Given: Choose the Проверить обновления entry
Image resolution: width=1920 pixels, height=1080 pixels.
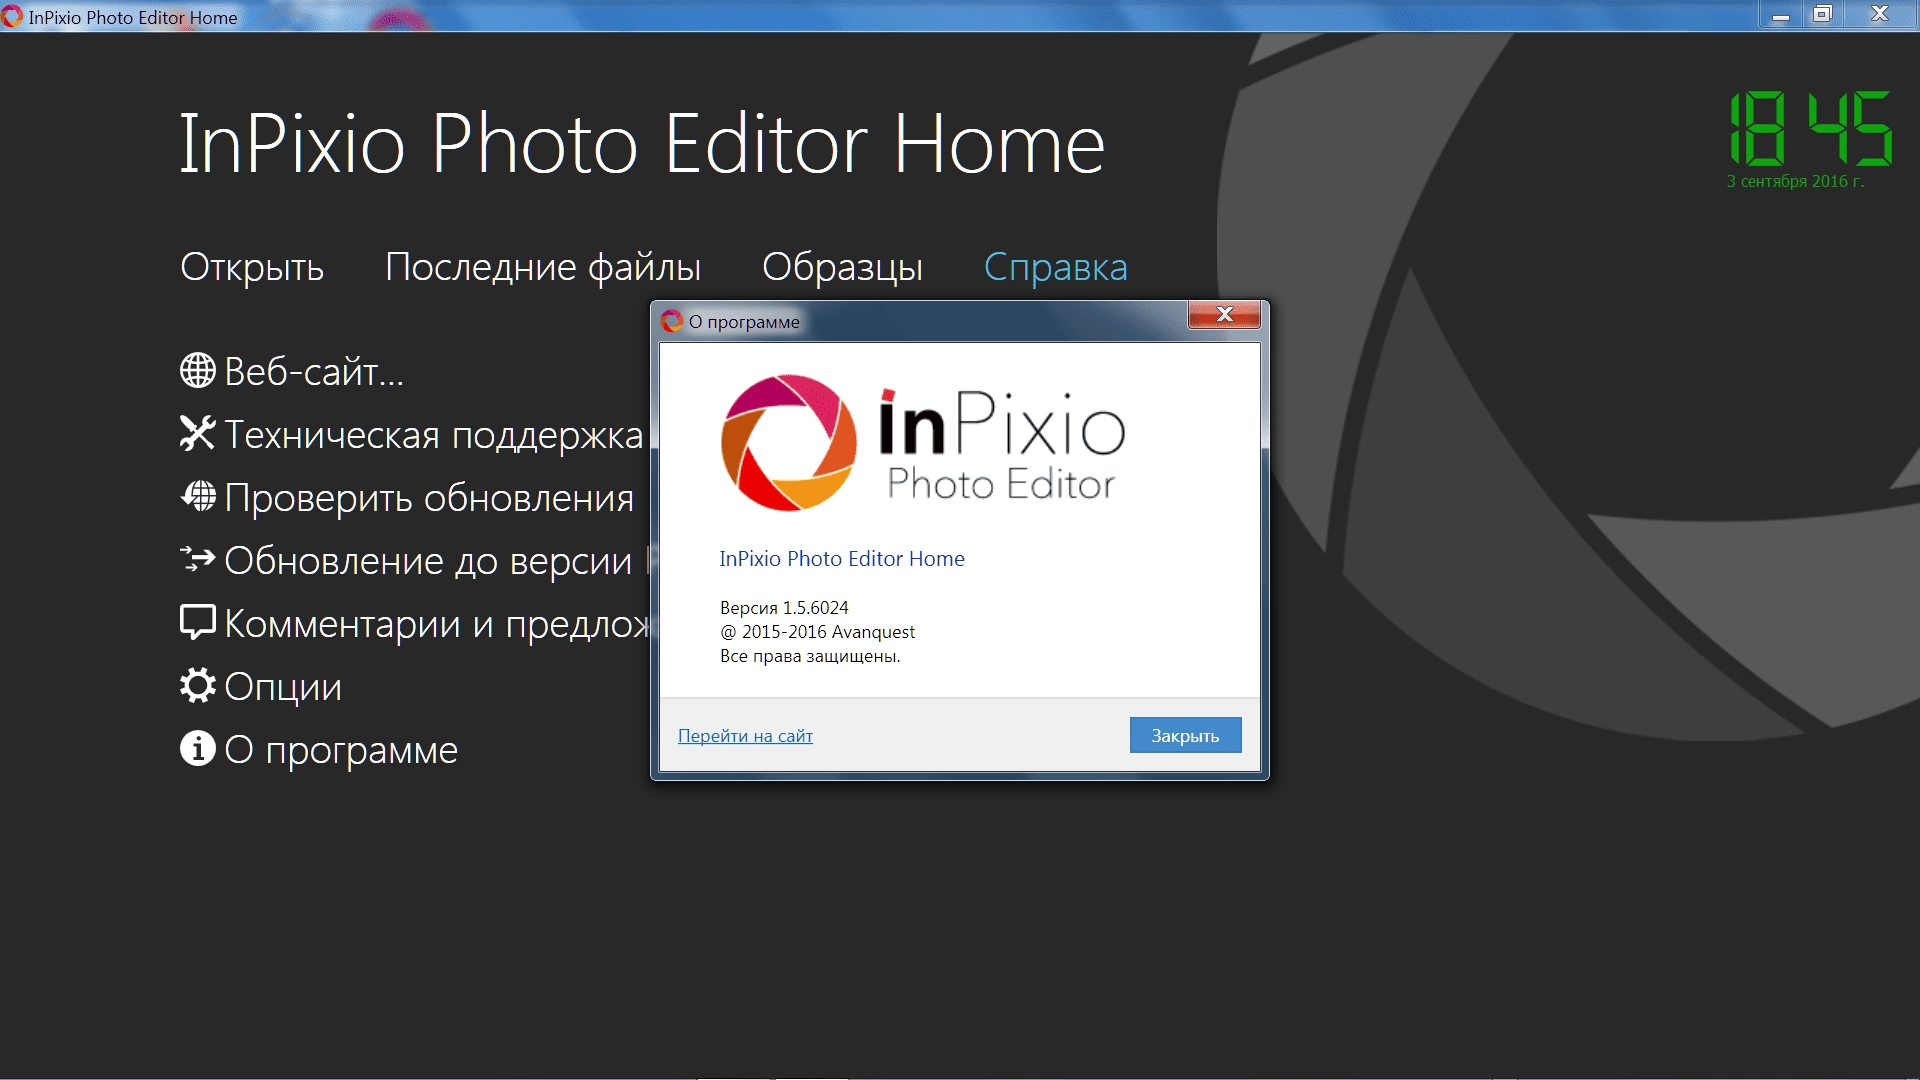Looking at the screenshot, I should (407, 497).
